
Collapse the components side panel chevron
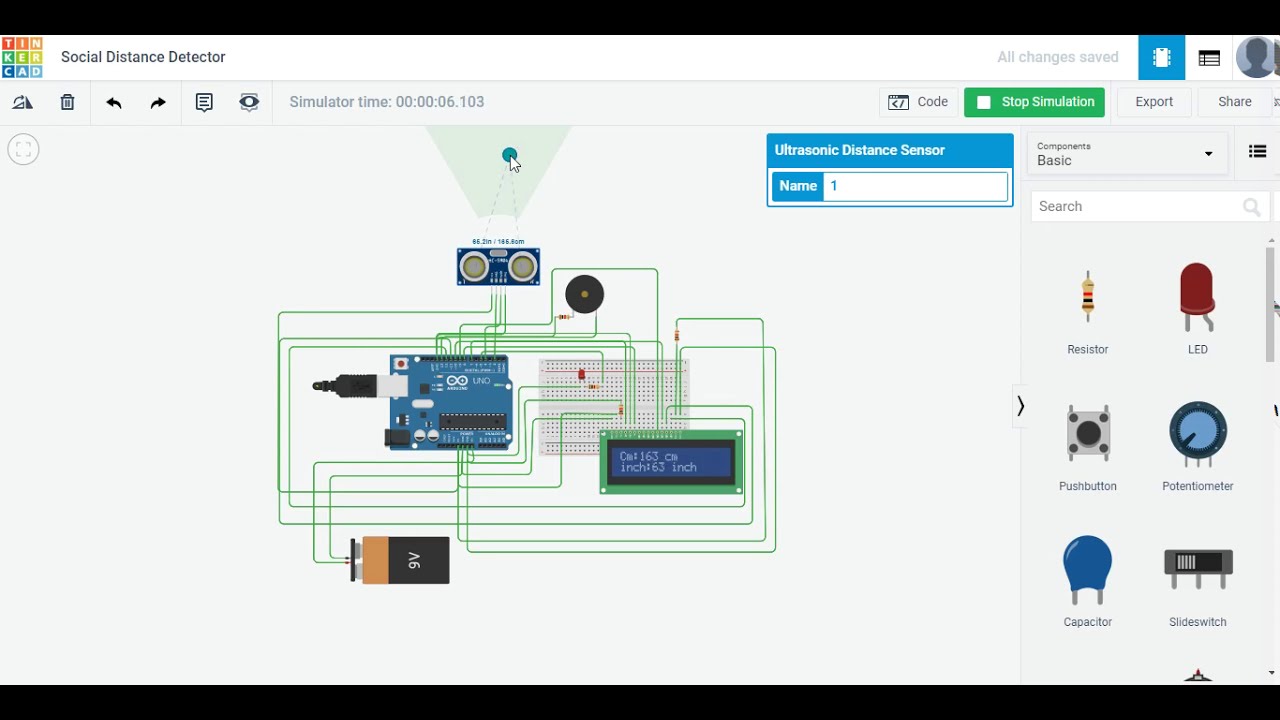pos(1020,406)
